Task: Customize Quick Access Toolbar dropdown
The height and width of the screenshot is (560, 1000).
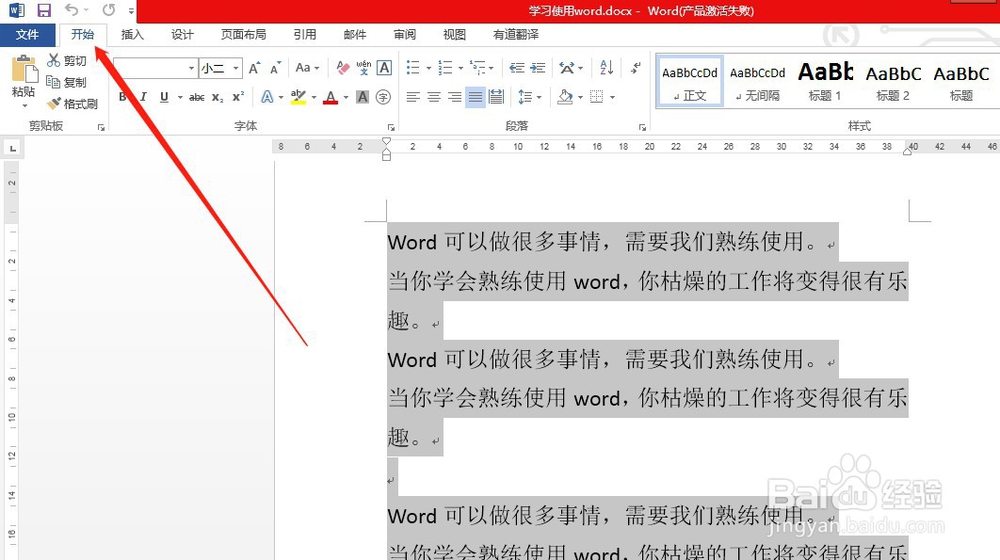Action: point(131,11)
